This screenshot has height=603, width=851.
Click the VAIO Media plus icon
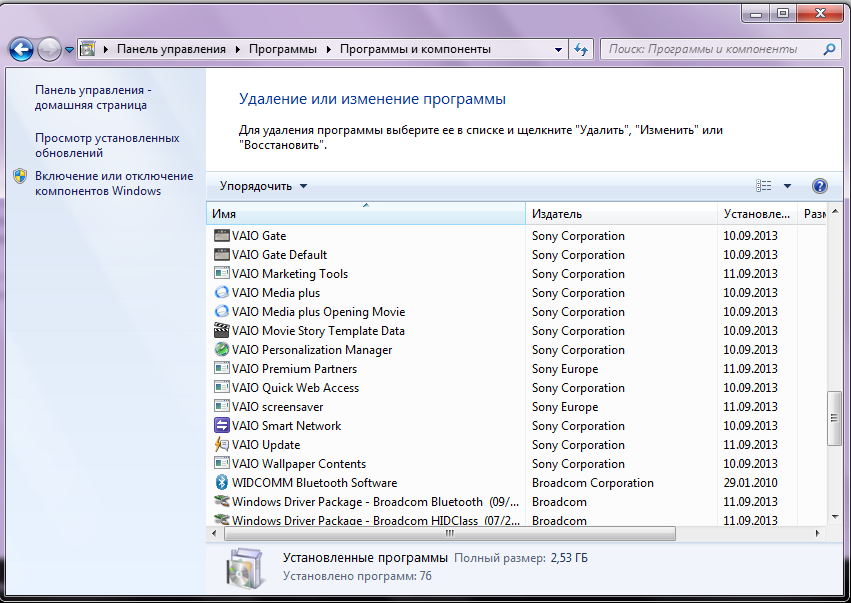click(221, 293)
